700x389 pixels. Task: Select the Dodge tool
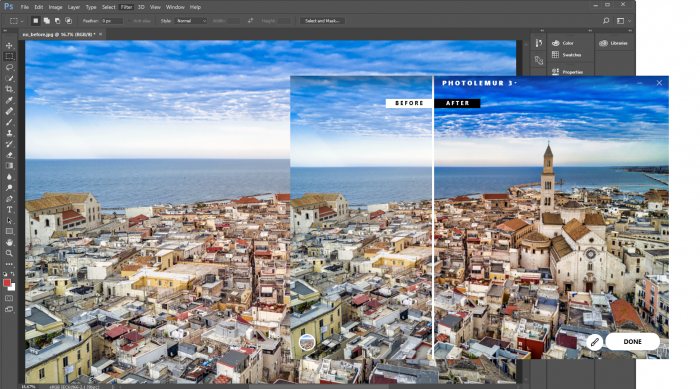click(x=9, y=188)
